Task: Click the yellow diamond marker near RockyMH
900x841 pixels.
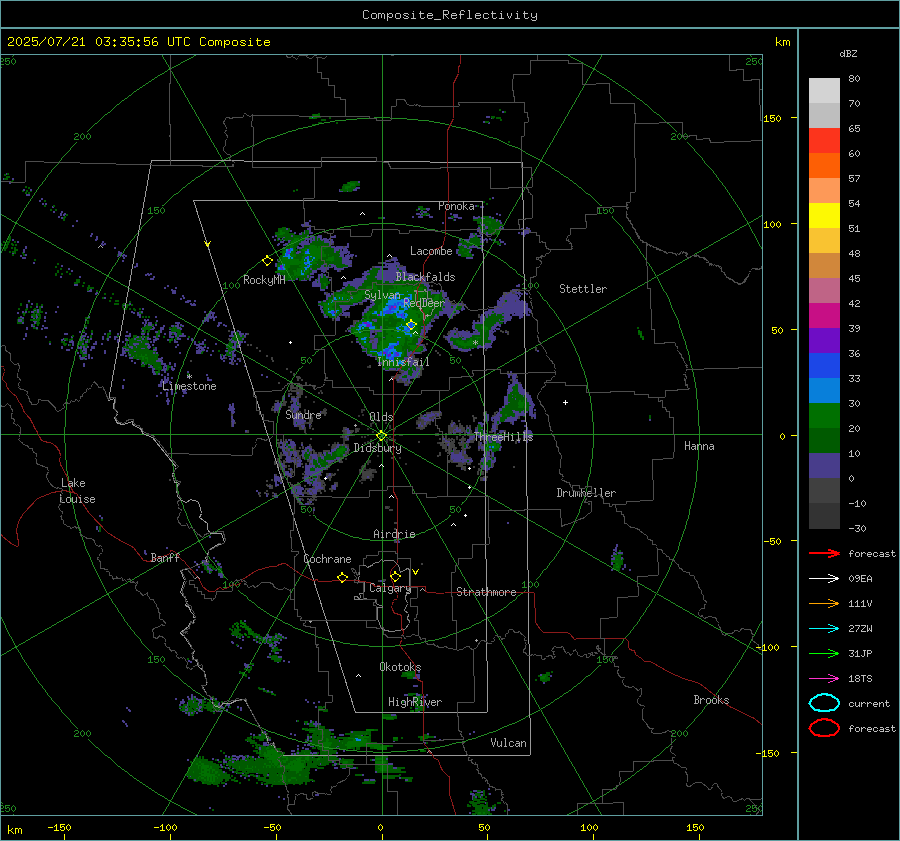Action: coord(267,261)
